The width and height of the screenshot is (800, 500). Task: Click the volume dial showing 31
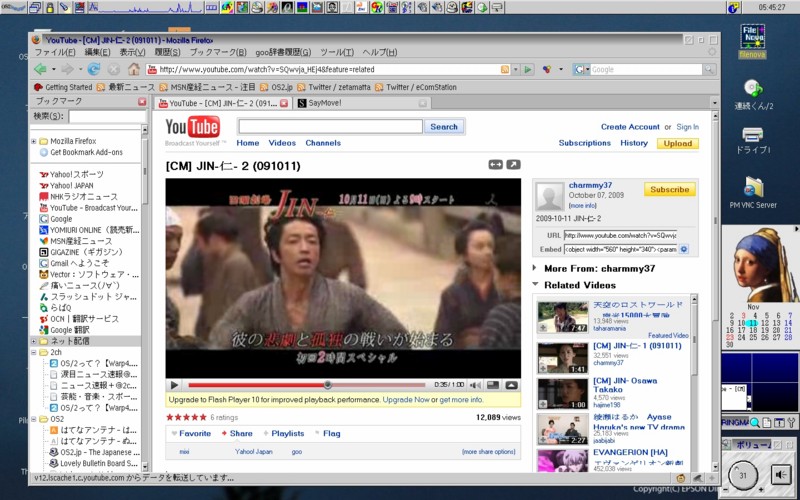click(743, 476)
